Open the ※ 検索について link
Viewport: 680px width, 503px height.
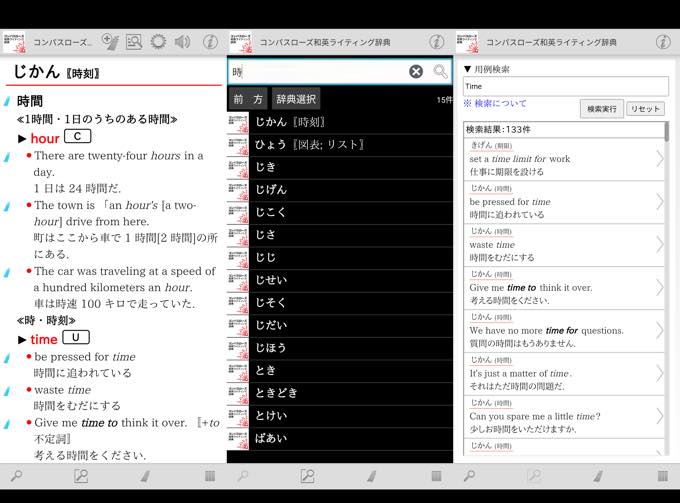494,104
